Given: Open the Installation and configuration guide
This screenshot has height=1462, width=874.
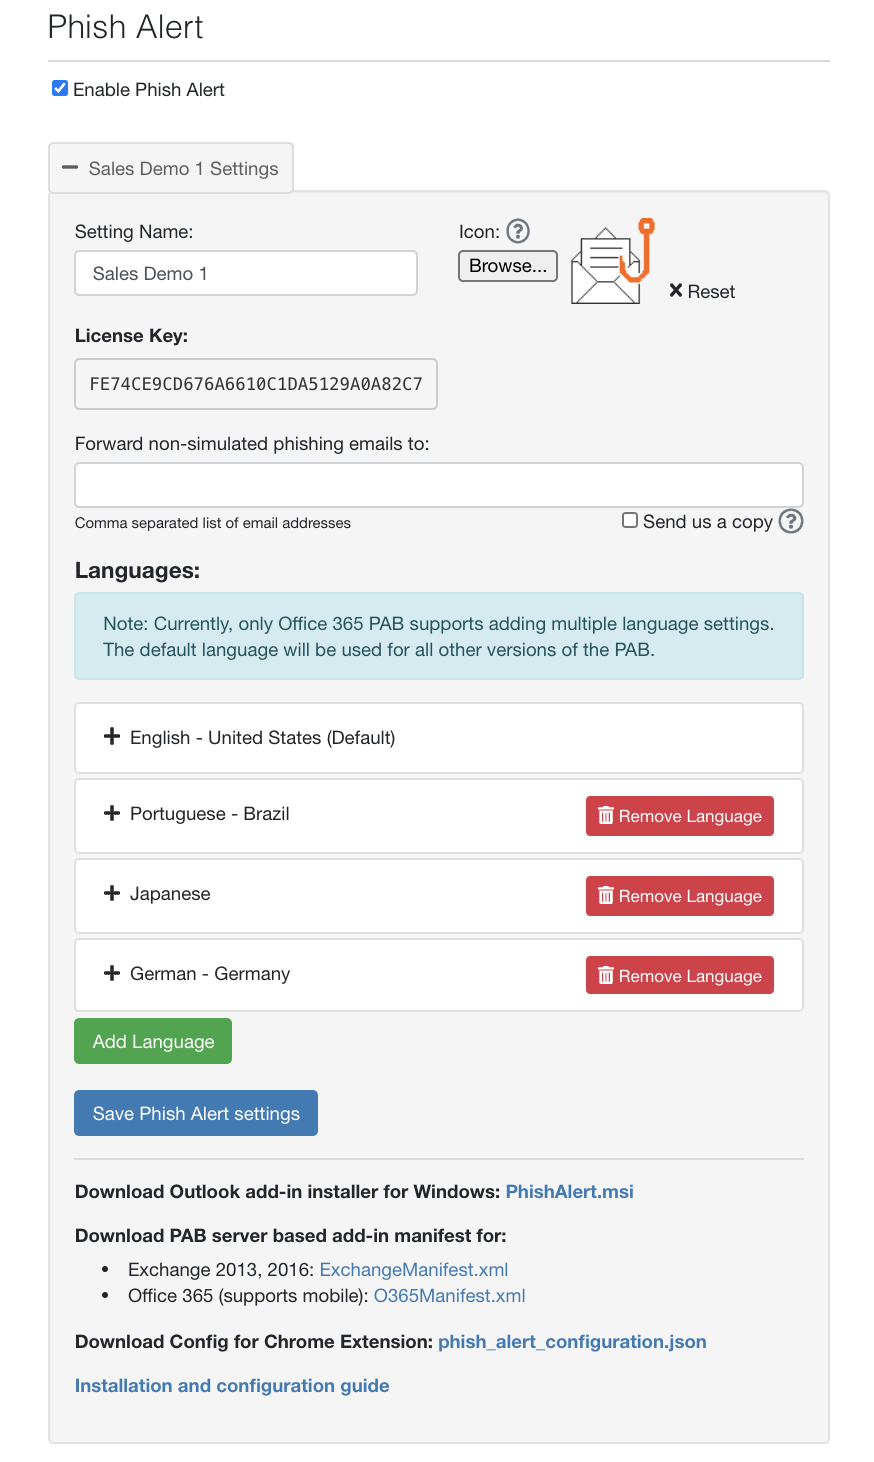Looking at the screenshot, I should point(232,1385).
